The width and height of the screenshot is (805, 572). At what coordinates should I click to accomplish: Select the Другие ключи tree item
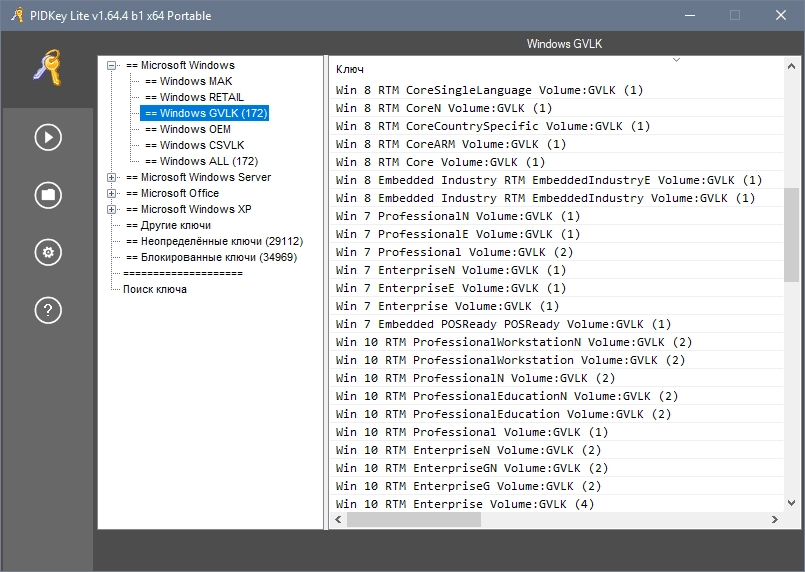coord(168,225)
